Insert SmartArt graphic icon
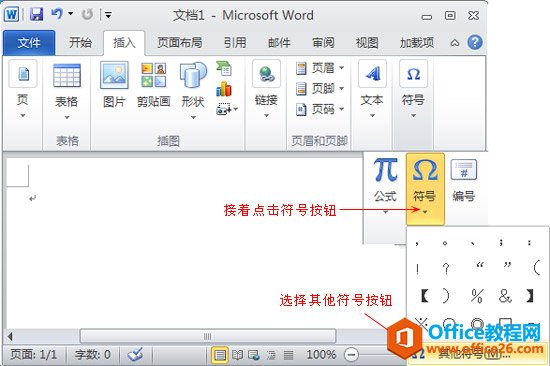Viewport: 550px width, 366px height. pyautogui.click(x=224, y=68)
